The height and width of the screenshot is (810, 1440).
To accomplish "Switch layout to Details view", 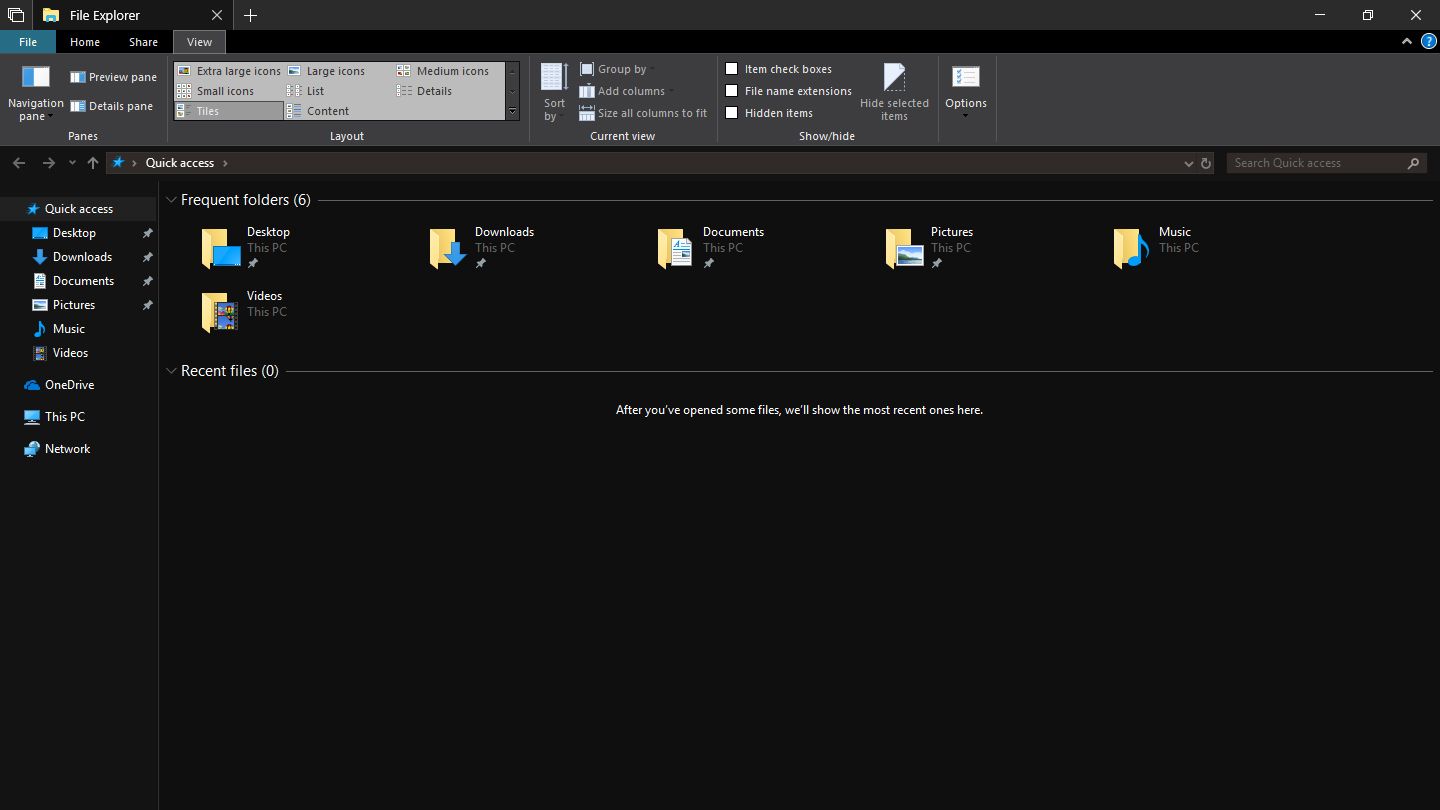I will coord(424,91).
